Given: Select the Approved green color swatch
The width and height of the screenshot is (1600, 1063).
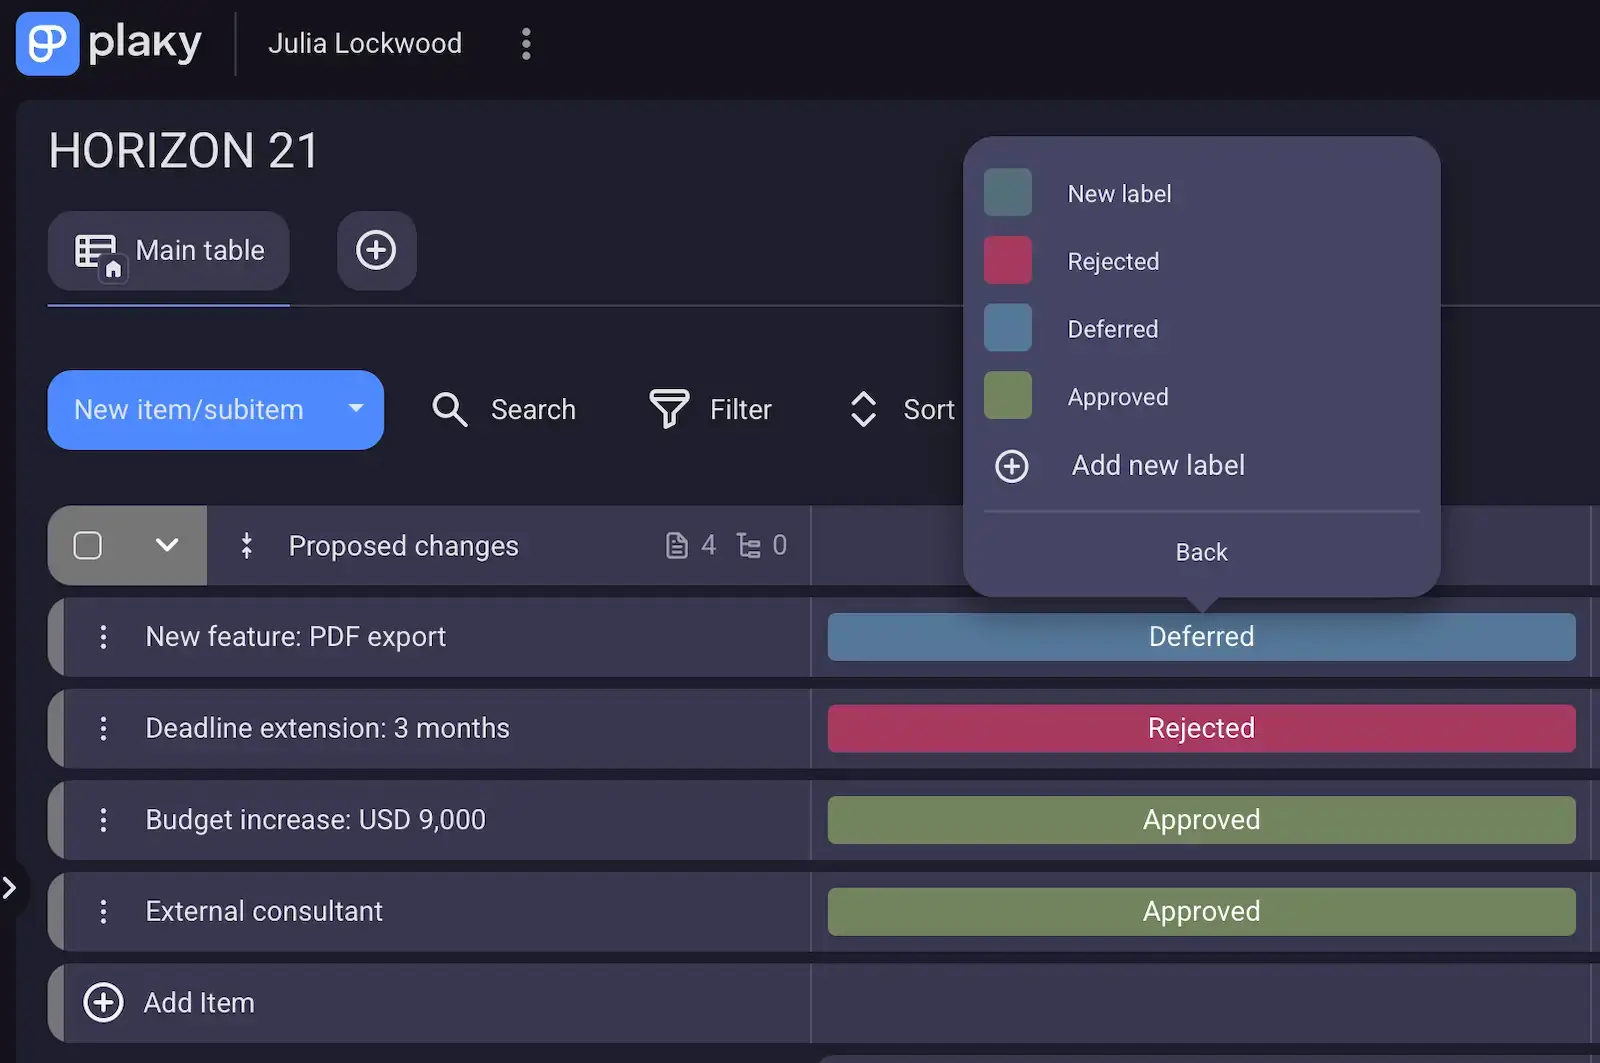Looking at the screenshot, I should coord(1008,396).
